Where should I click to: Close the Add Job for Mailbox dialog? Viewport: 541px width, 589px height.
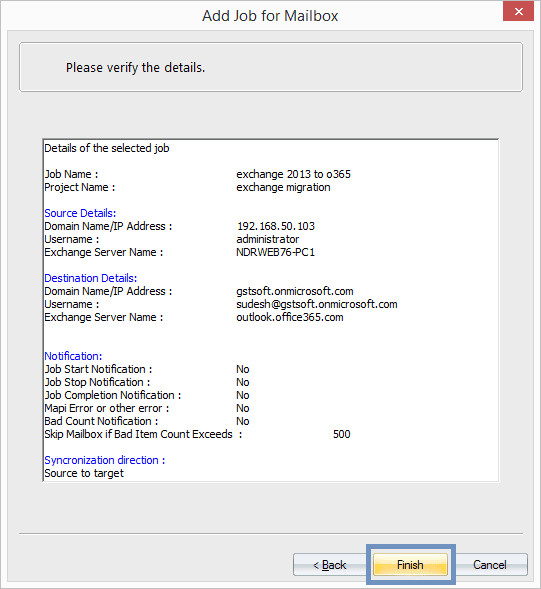coord(518,11)
